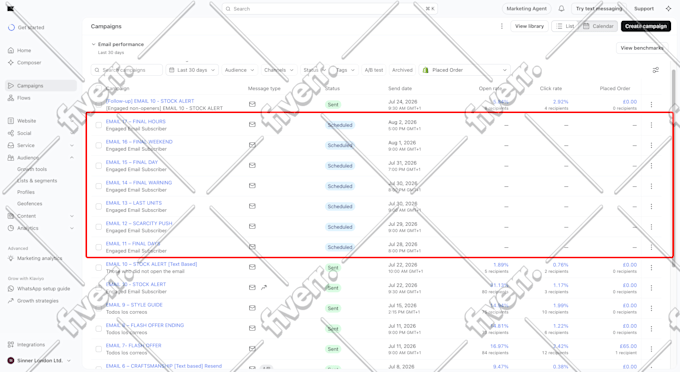Viewport: 680px width, 372px height.
Task: Click the View benchmarks button
Action: [x=642, y=48]
